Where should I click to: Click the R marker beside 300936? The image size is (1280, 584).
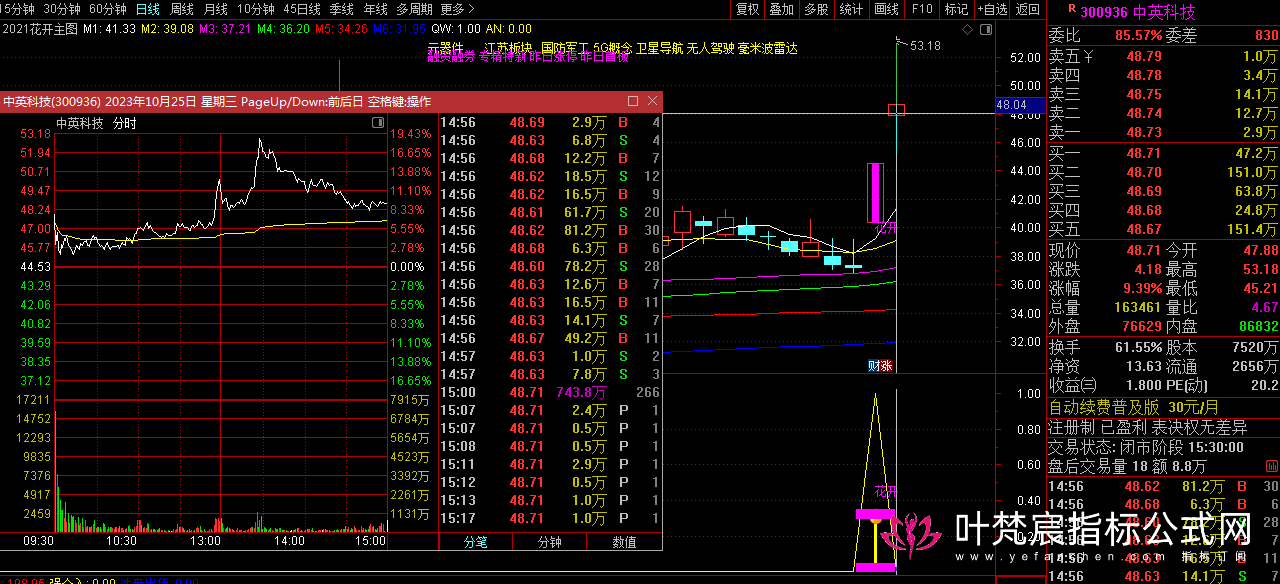pos(1072,8)
